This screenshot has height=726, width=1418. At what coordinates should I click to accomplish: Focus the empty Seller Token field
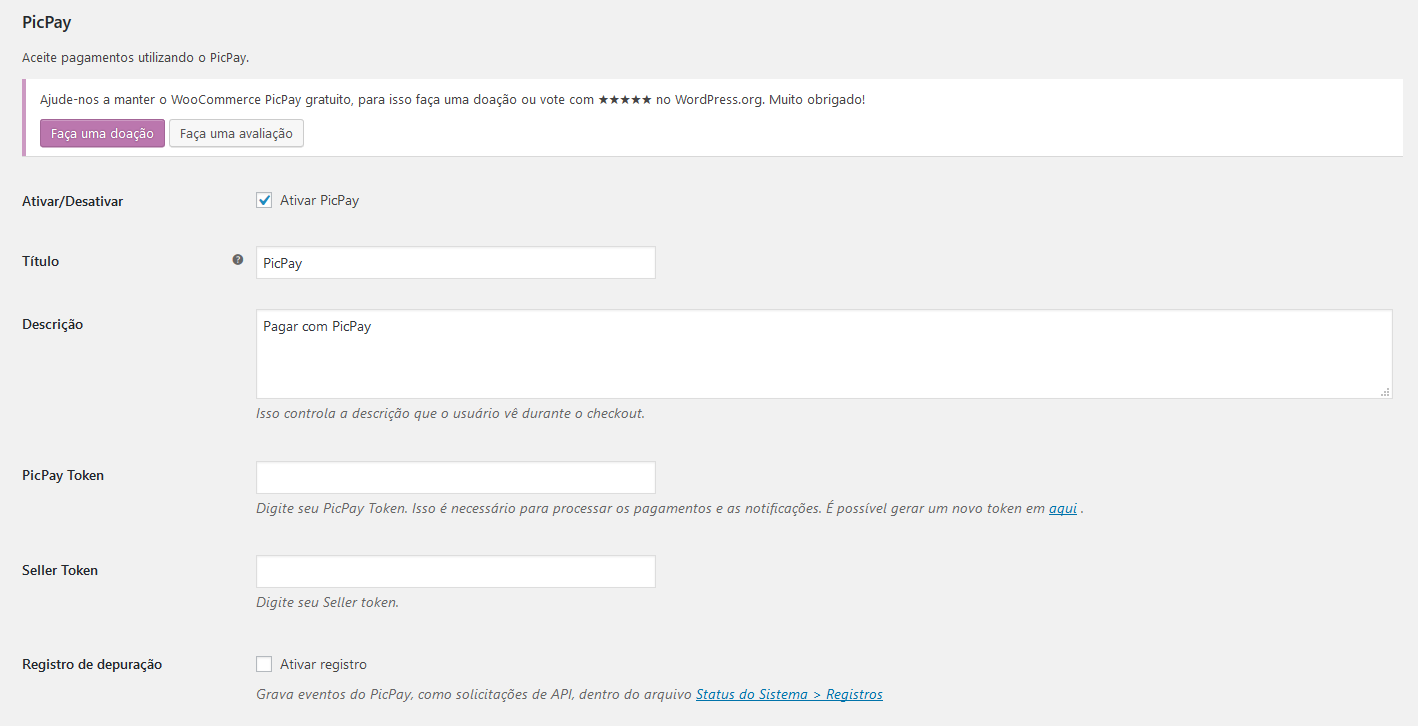pos(455,571)
